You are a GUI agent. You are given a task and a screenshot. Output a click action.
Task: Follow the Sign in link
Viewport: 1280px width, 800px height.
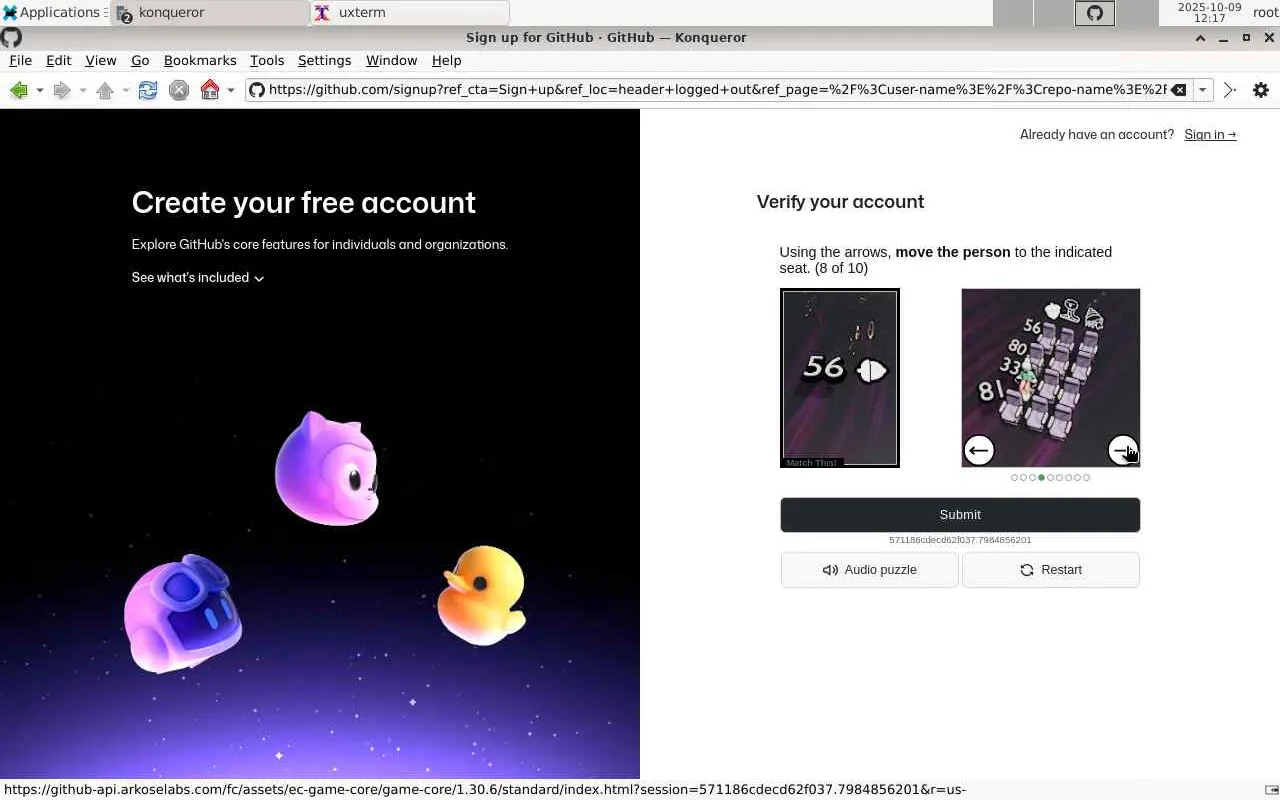[1210, 135]
